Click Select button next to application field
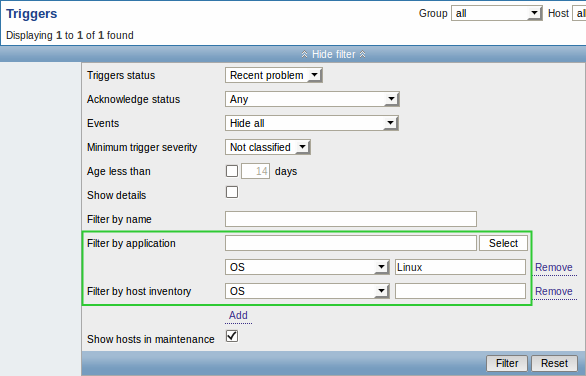The height and width of the screenshot is (376, 586). coord(503,243)
